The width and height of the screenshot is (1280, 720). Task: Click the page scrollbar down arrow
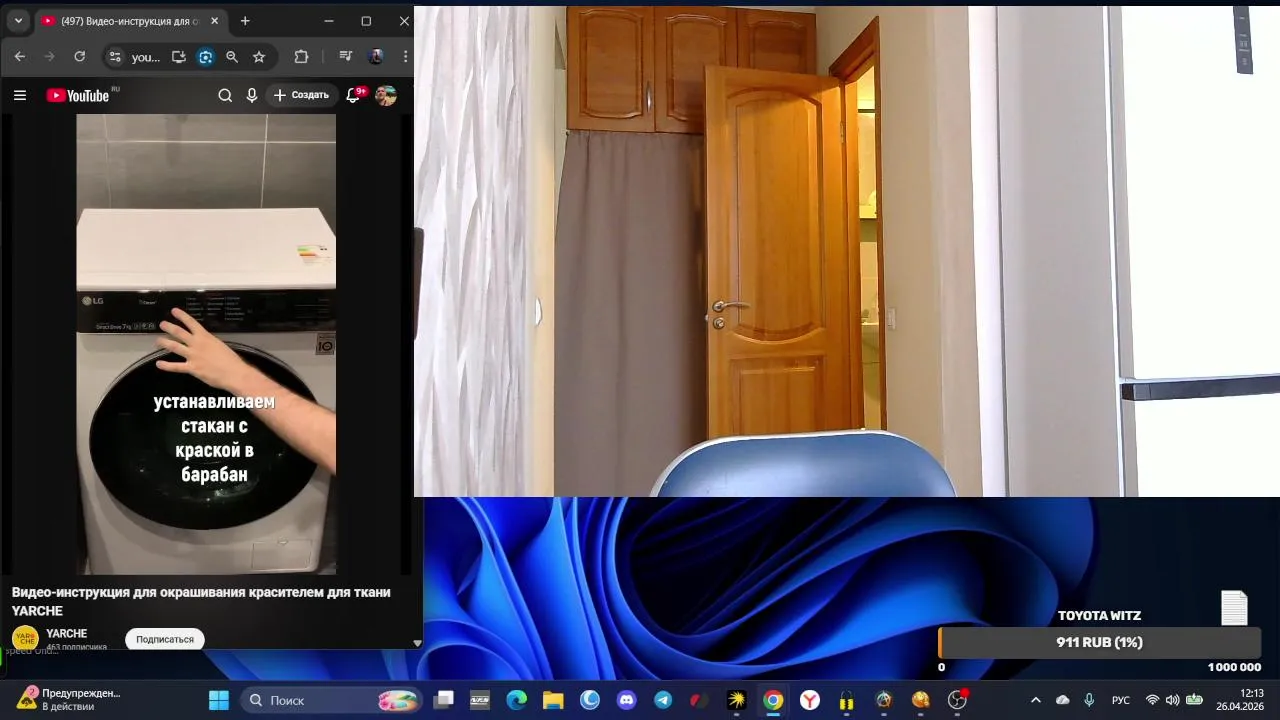click(x=417, y=643)
